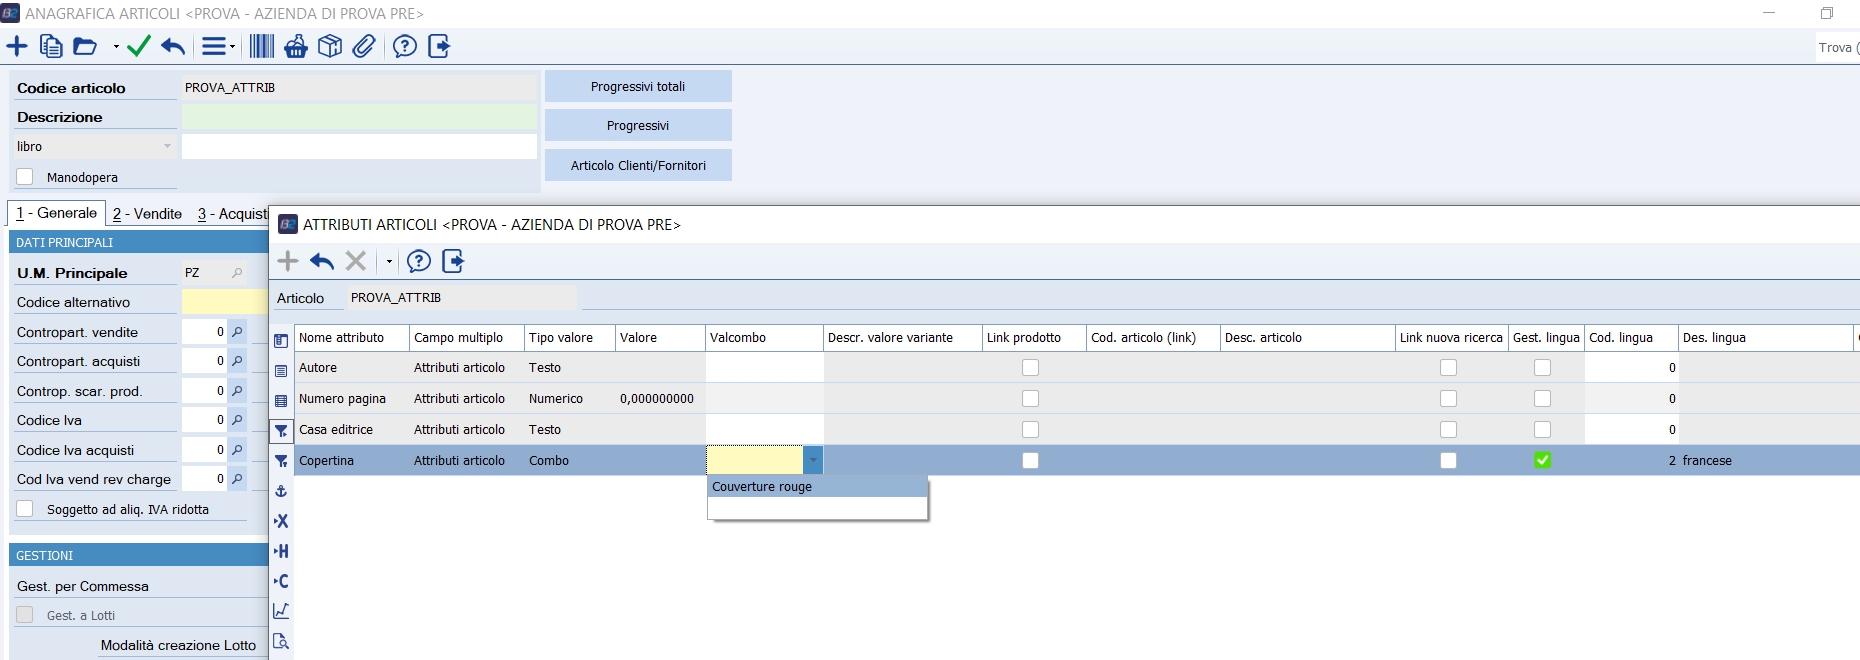Open Codice Iva acquisti lookup magnifier
Image resolution: width=1860 pixels, height=660 pixels.
237,450
